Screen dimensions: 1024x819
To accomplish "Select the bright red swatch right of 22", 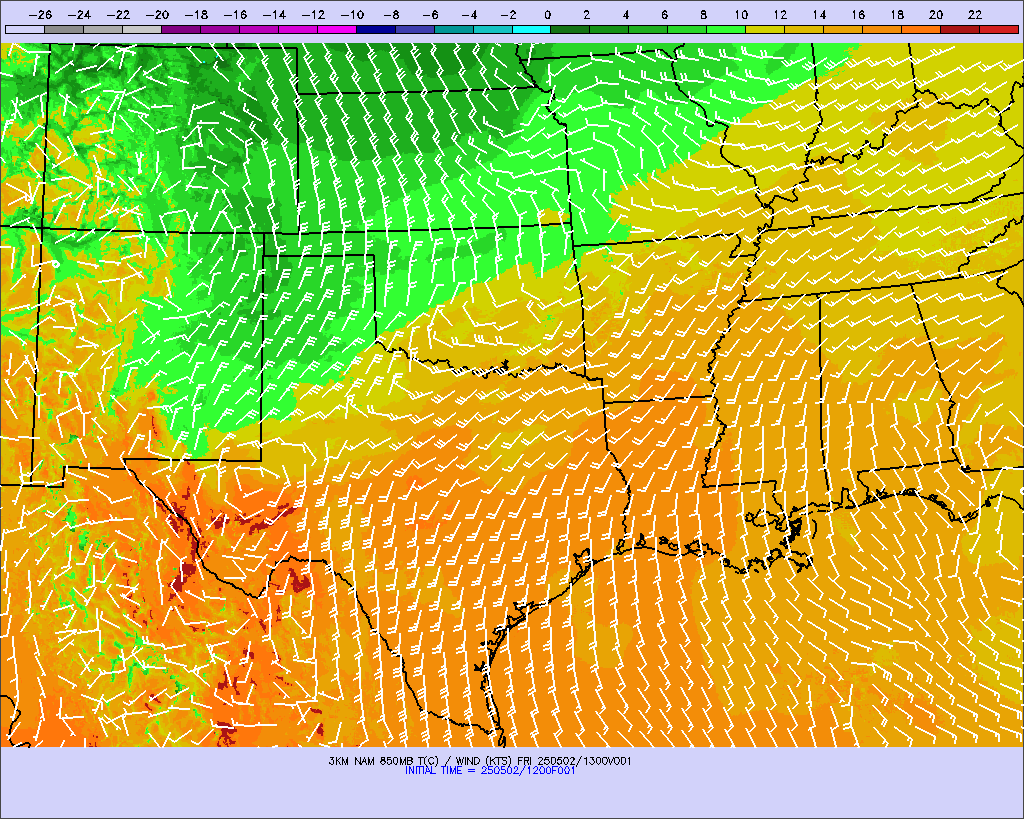I will click(999, 29).
